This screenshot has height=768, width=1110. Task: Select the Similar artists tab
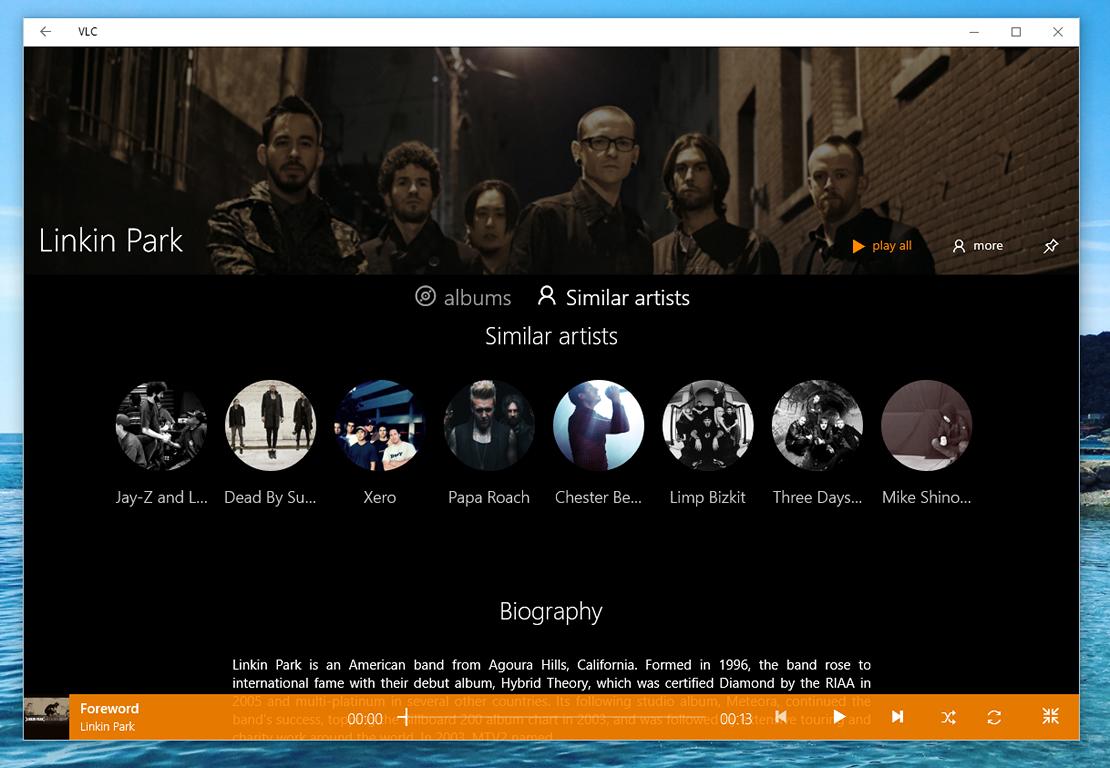click(614, 297)
